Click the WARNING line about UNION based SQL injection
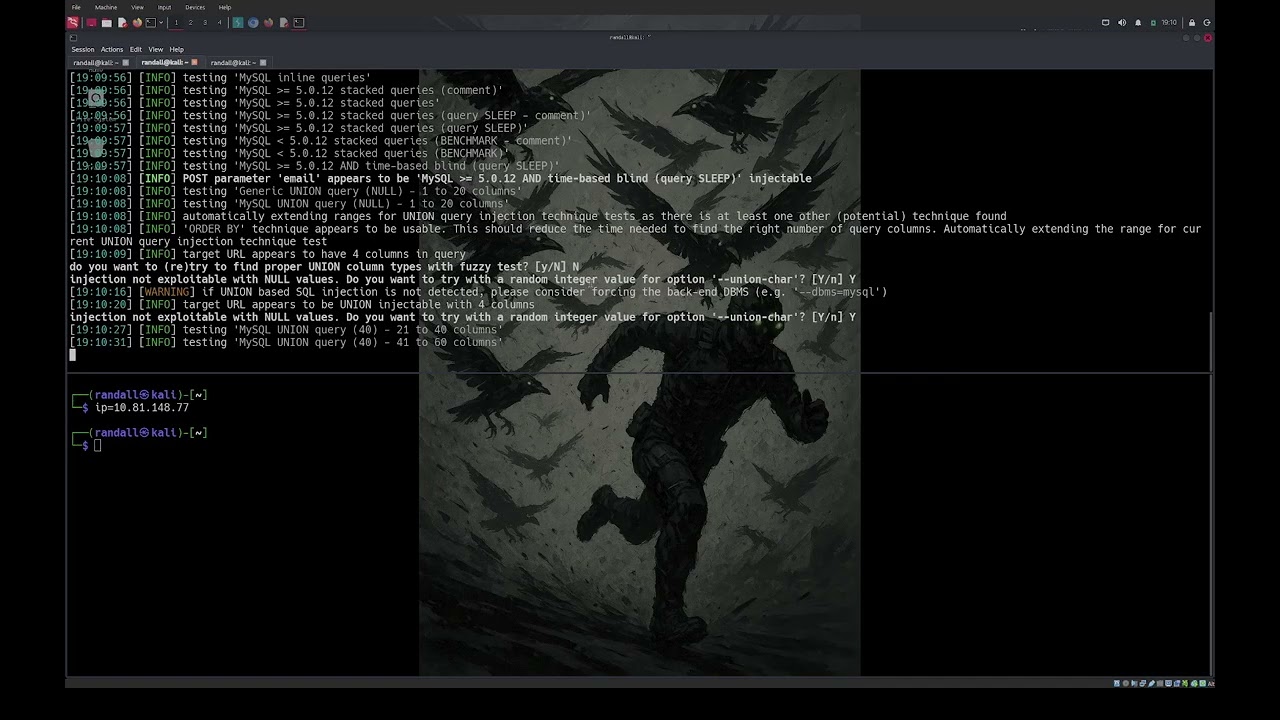The image size is (1280, 720). [x=478, y=292]
